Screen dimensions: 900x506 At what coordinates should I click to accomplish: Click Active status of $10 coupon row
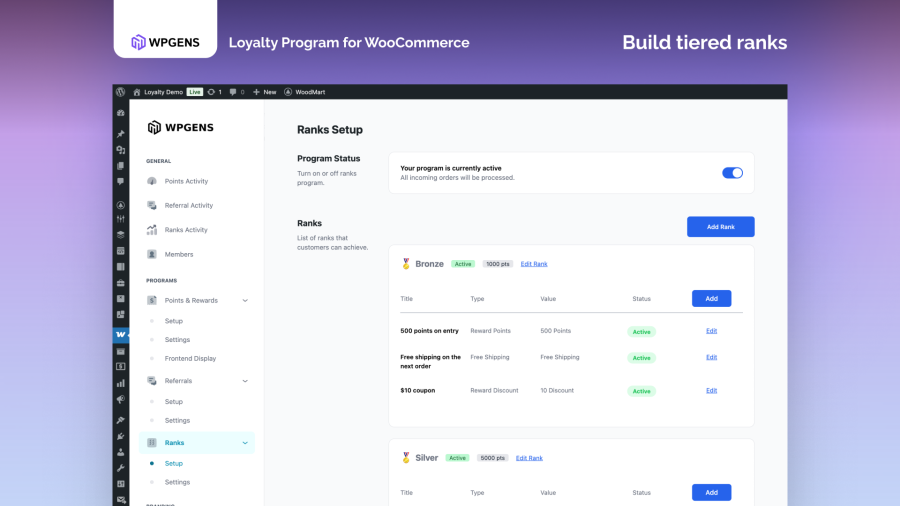[641, 391]
